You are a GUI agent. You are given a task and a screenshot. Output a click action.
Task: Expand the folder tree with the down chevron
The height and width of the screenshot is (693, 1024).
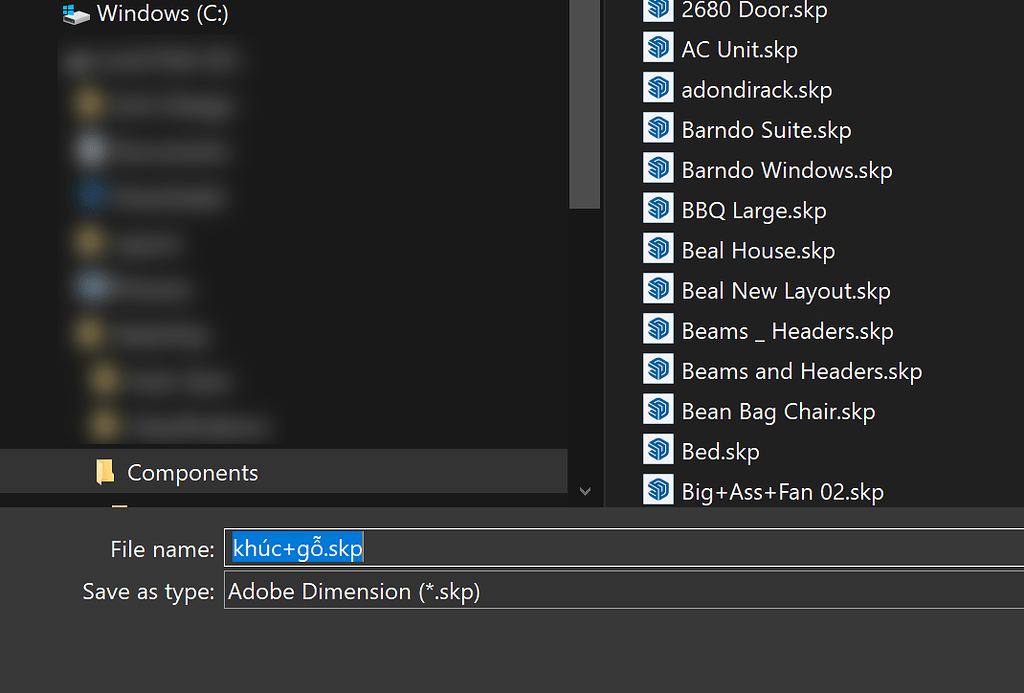(x=585, y=491)
